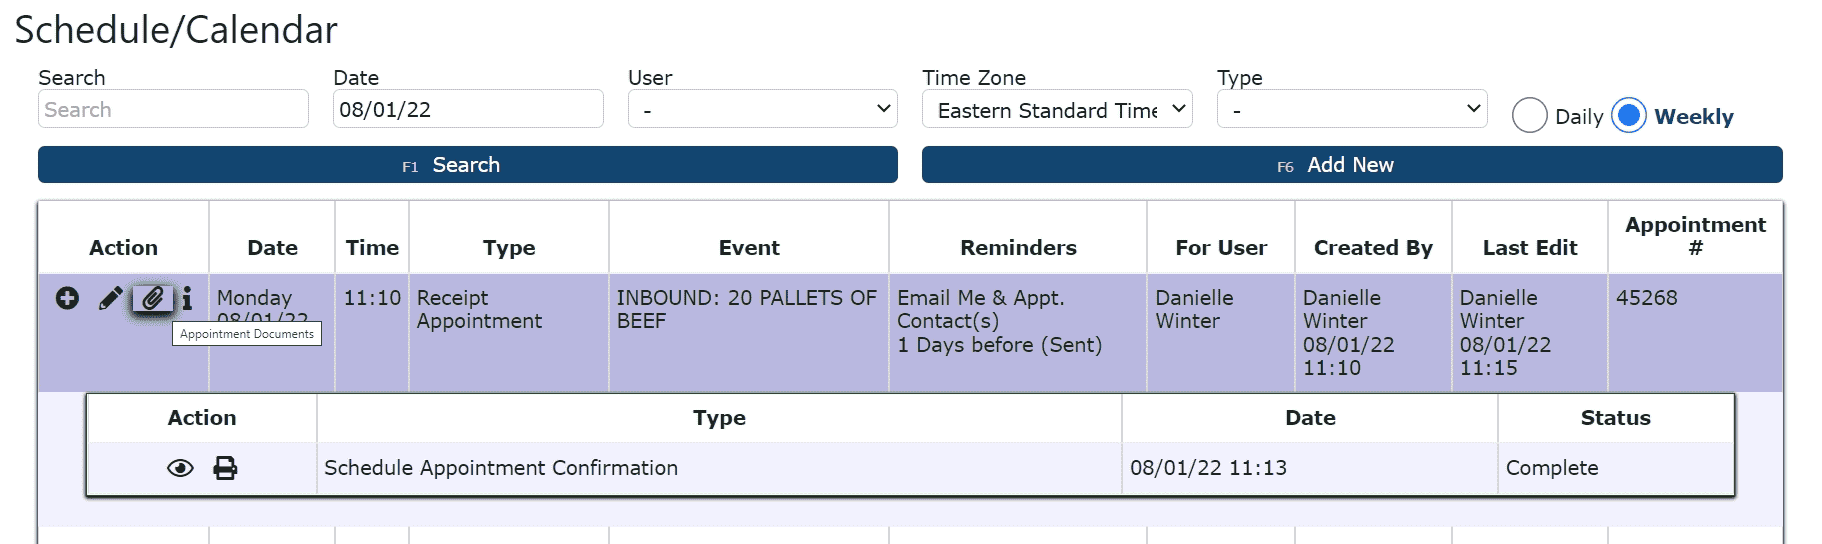Image resolution: width=1822 pixels, height=544 pixels.
Task: Click the Appointment # column header
Action: (x=1695, y=237)
